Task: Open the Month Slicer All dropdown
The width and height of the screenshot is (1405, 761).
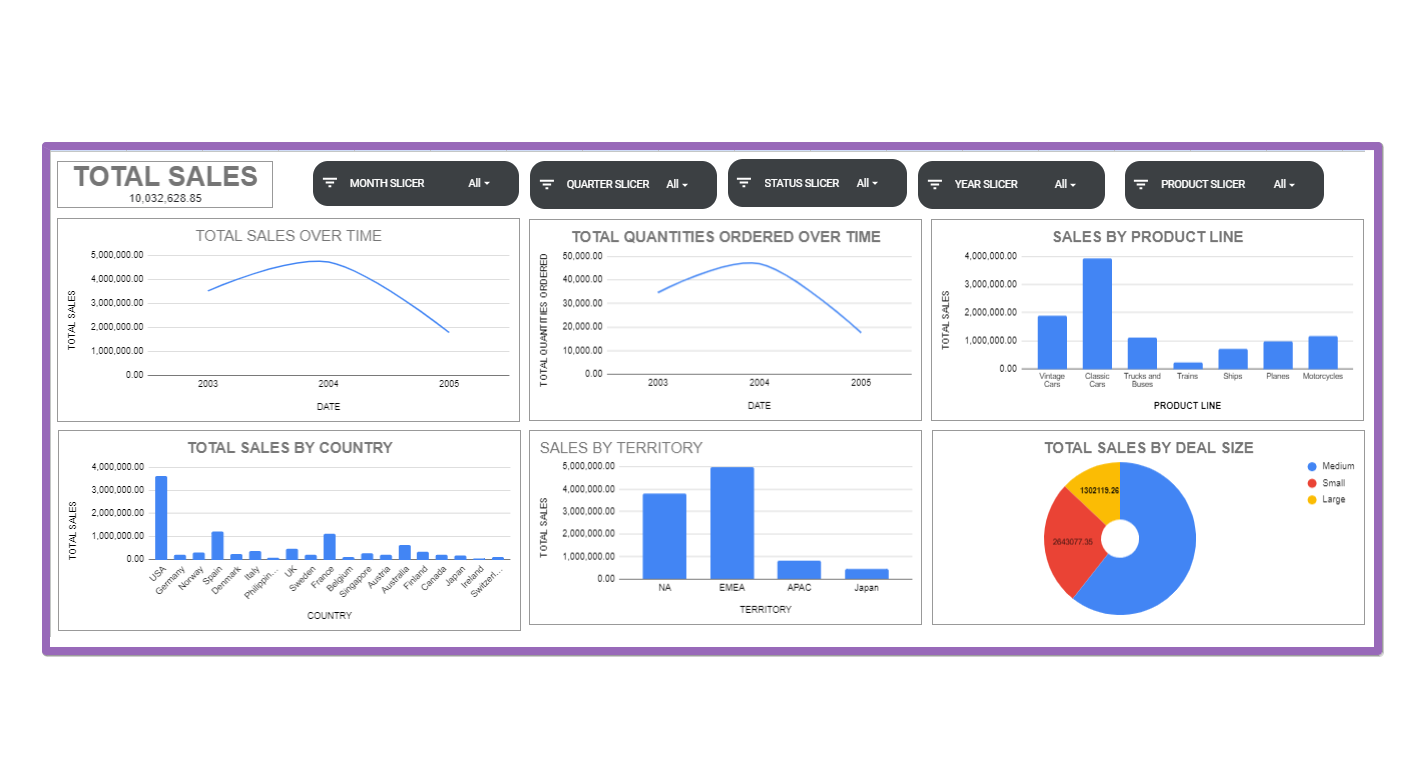Action: coord(481,182)
